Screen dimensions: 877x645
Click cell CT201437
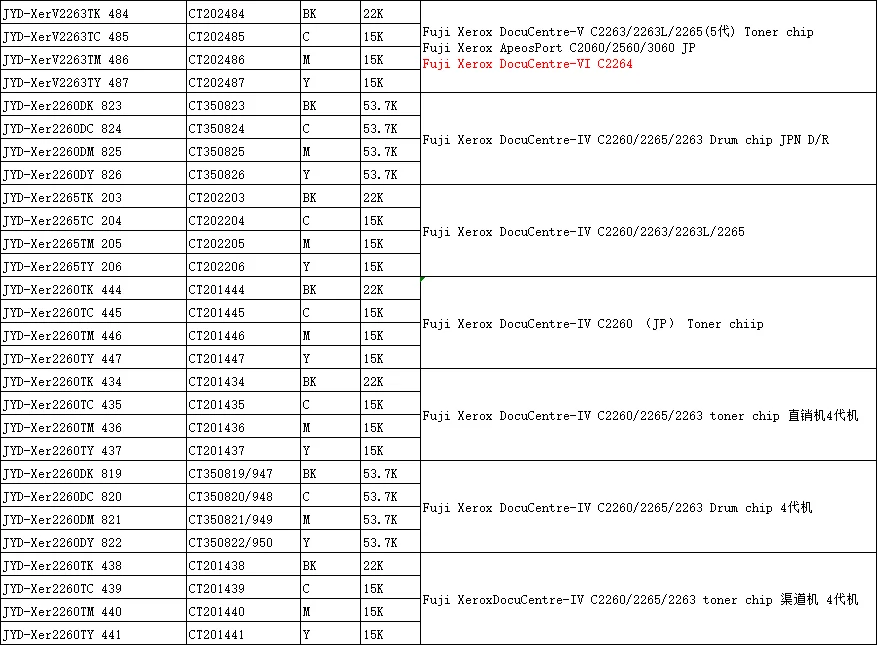216,451
